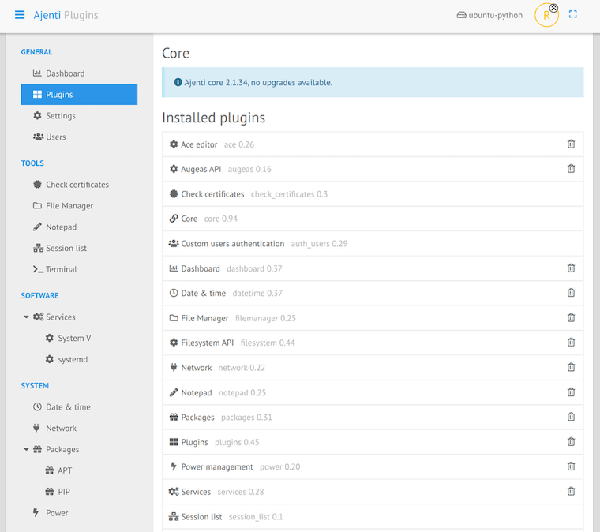
Task: Open Dashboard from the sidebar
Action: tap(64, 74)
